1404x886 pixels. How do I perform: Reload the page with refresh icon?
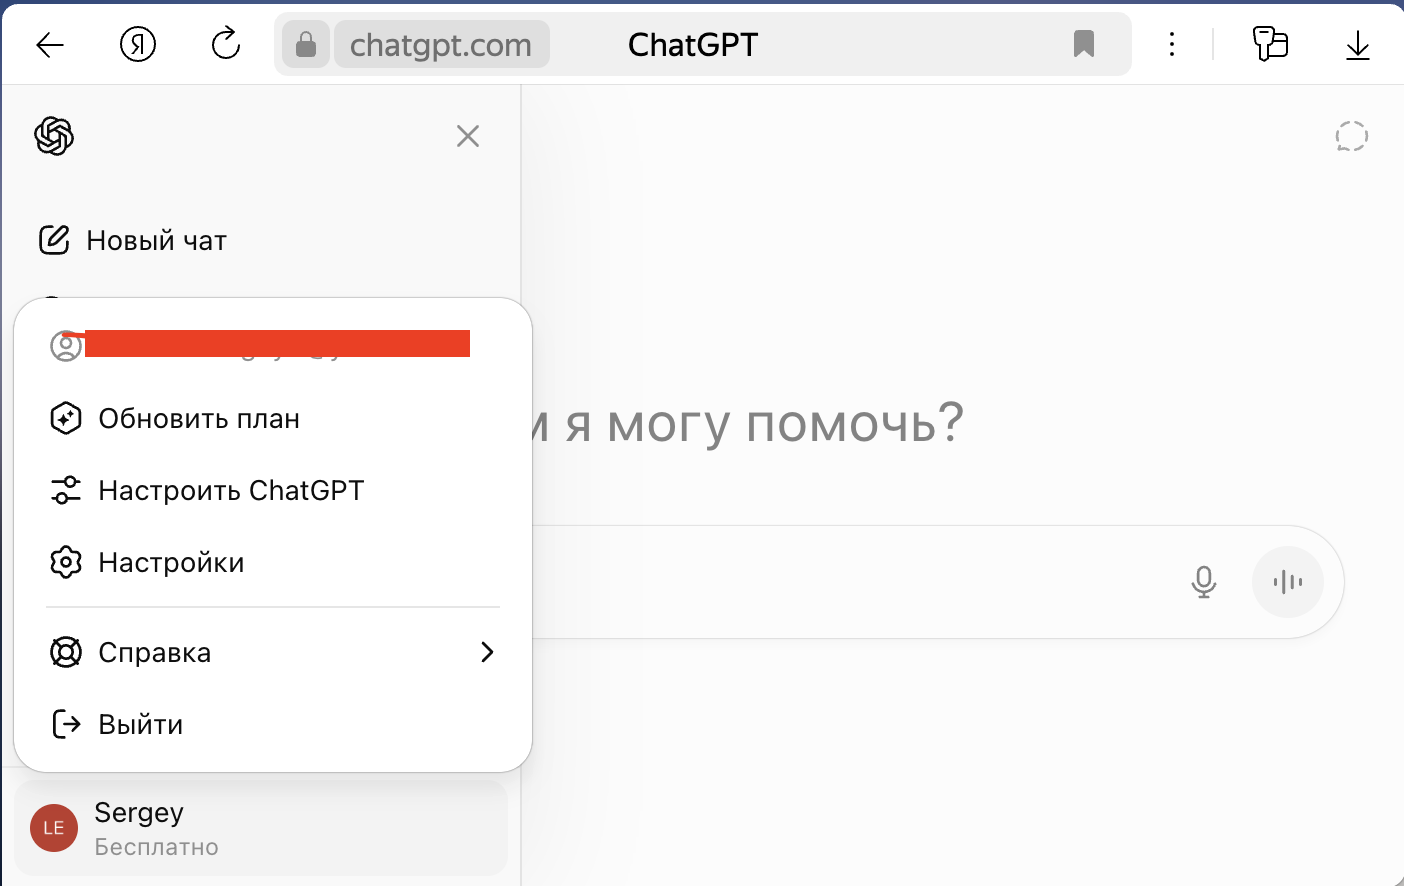tap(226, 45)
